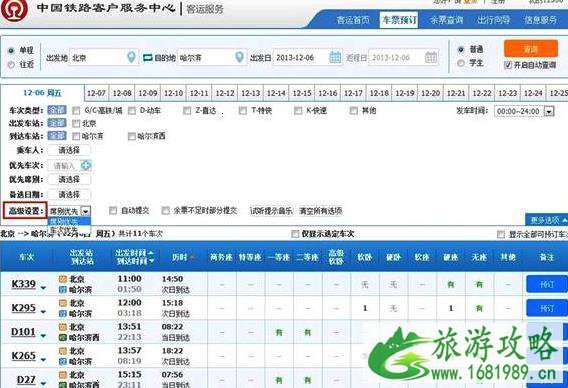Image resolution: width=568 pixels, height=388 pixels.
Task: Open 出行向导 navigation tab
Action: tap(493, 20)
